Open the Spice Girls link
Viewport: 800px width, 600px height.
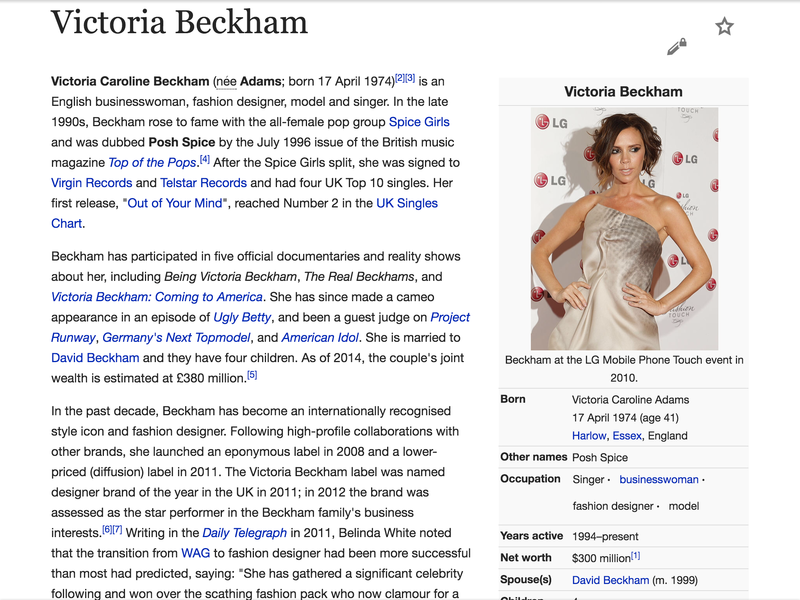click(x=419, y=122)
